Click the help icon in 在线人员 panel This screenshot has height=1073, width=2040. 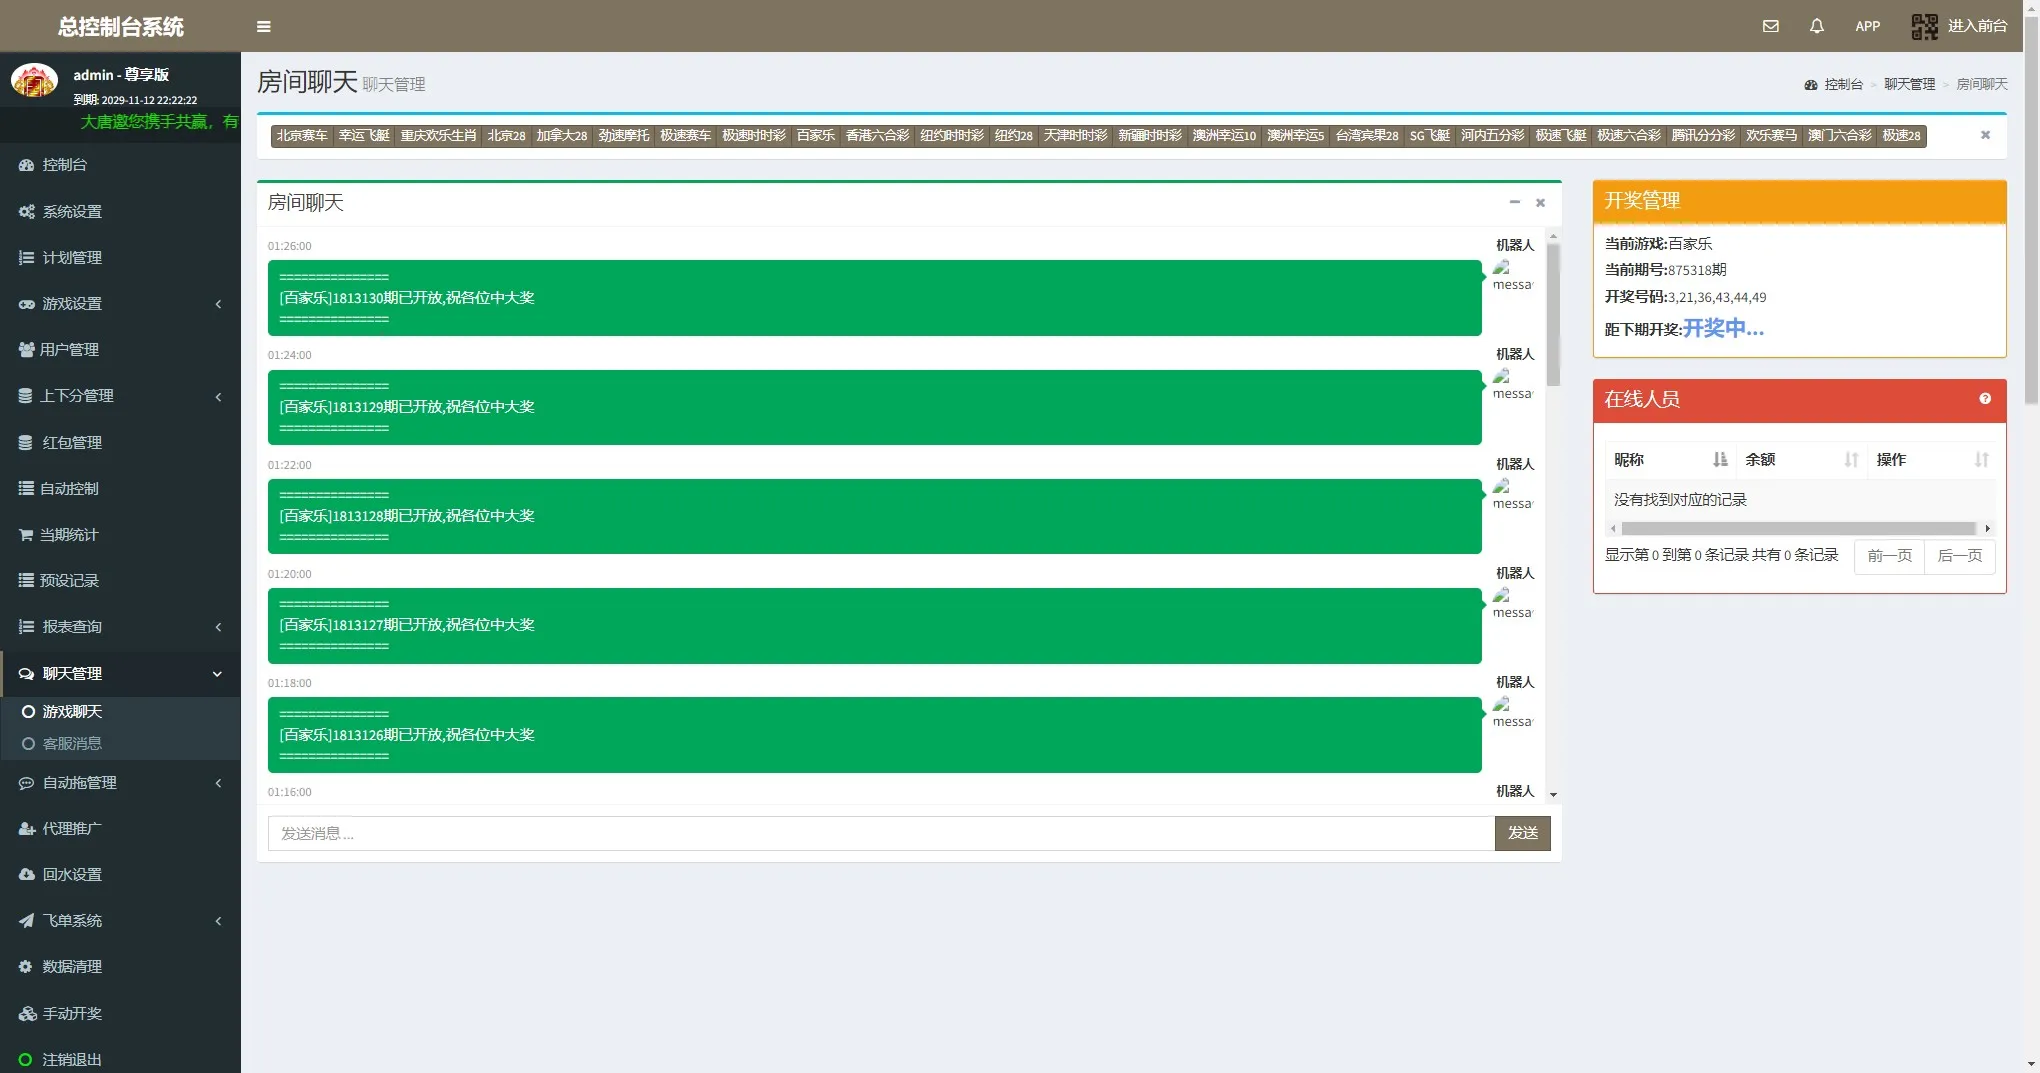pos(1984,399)
